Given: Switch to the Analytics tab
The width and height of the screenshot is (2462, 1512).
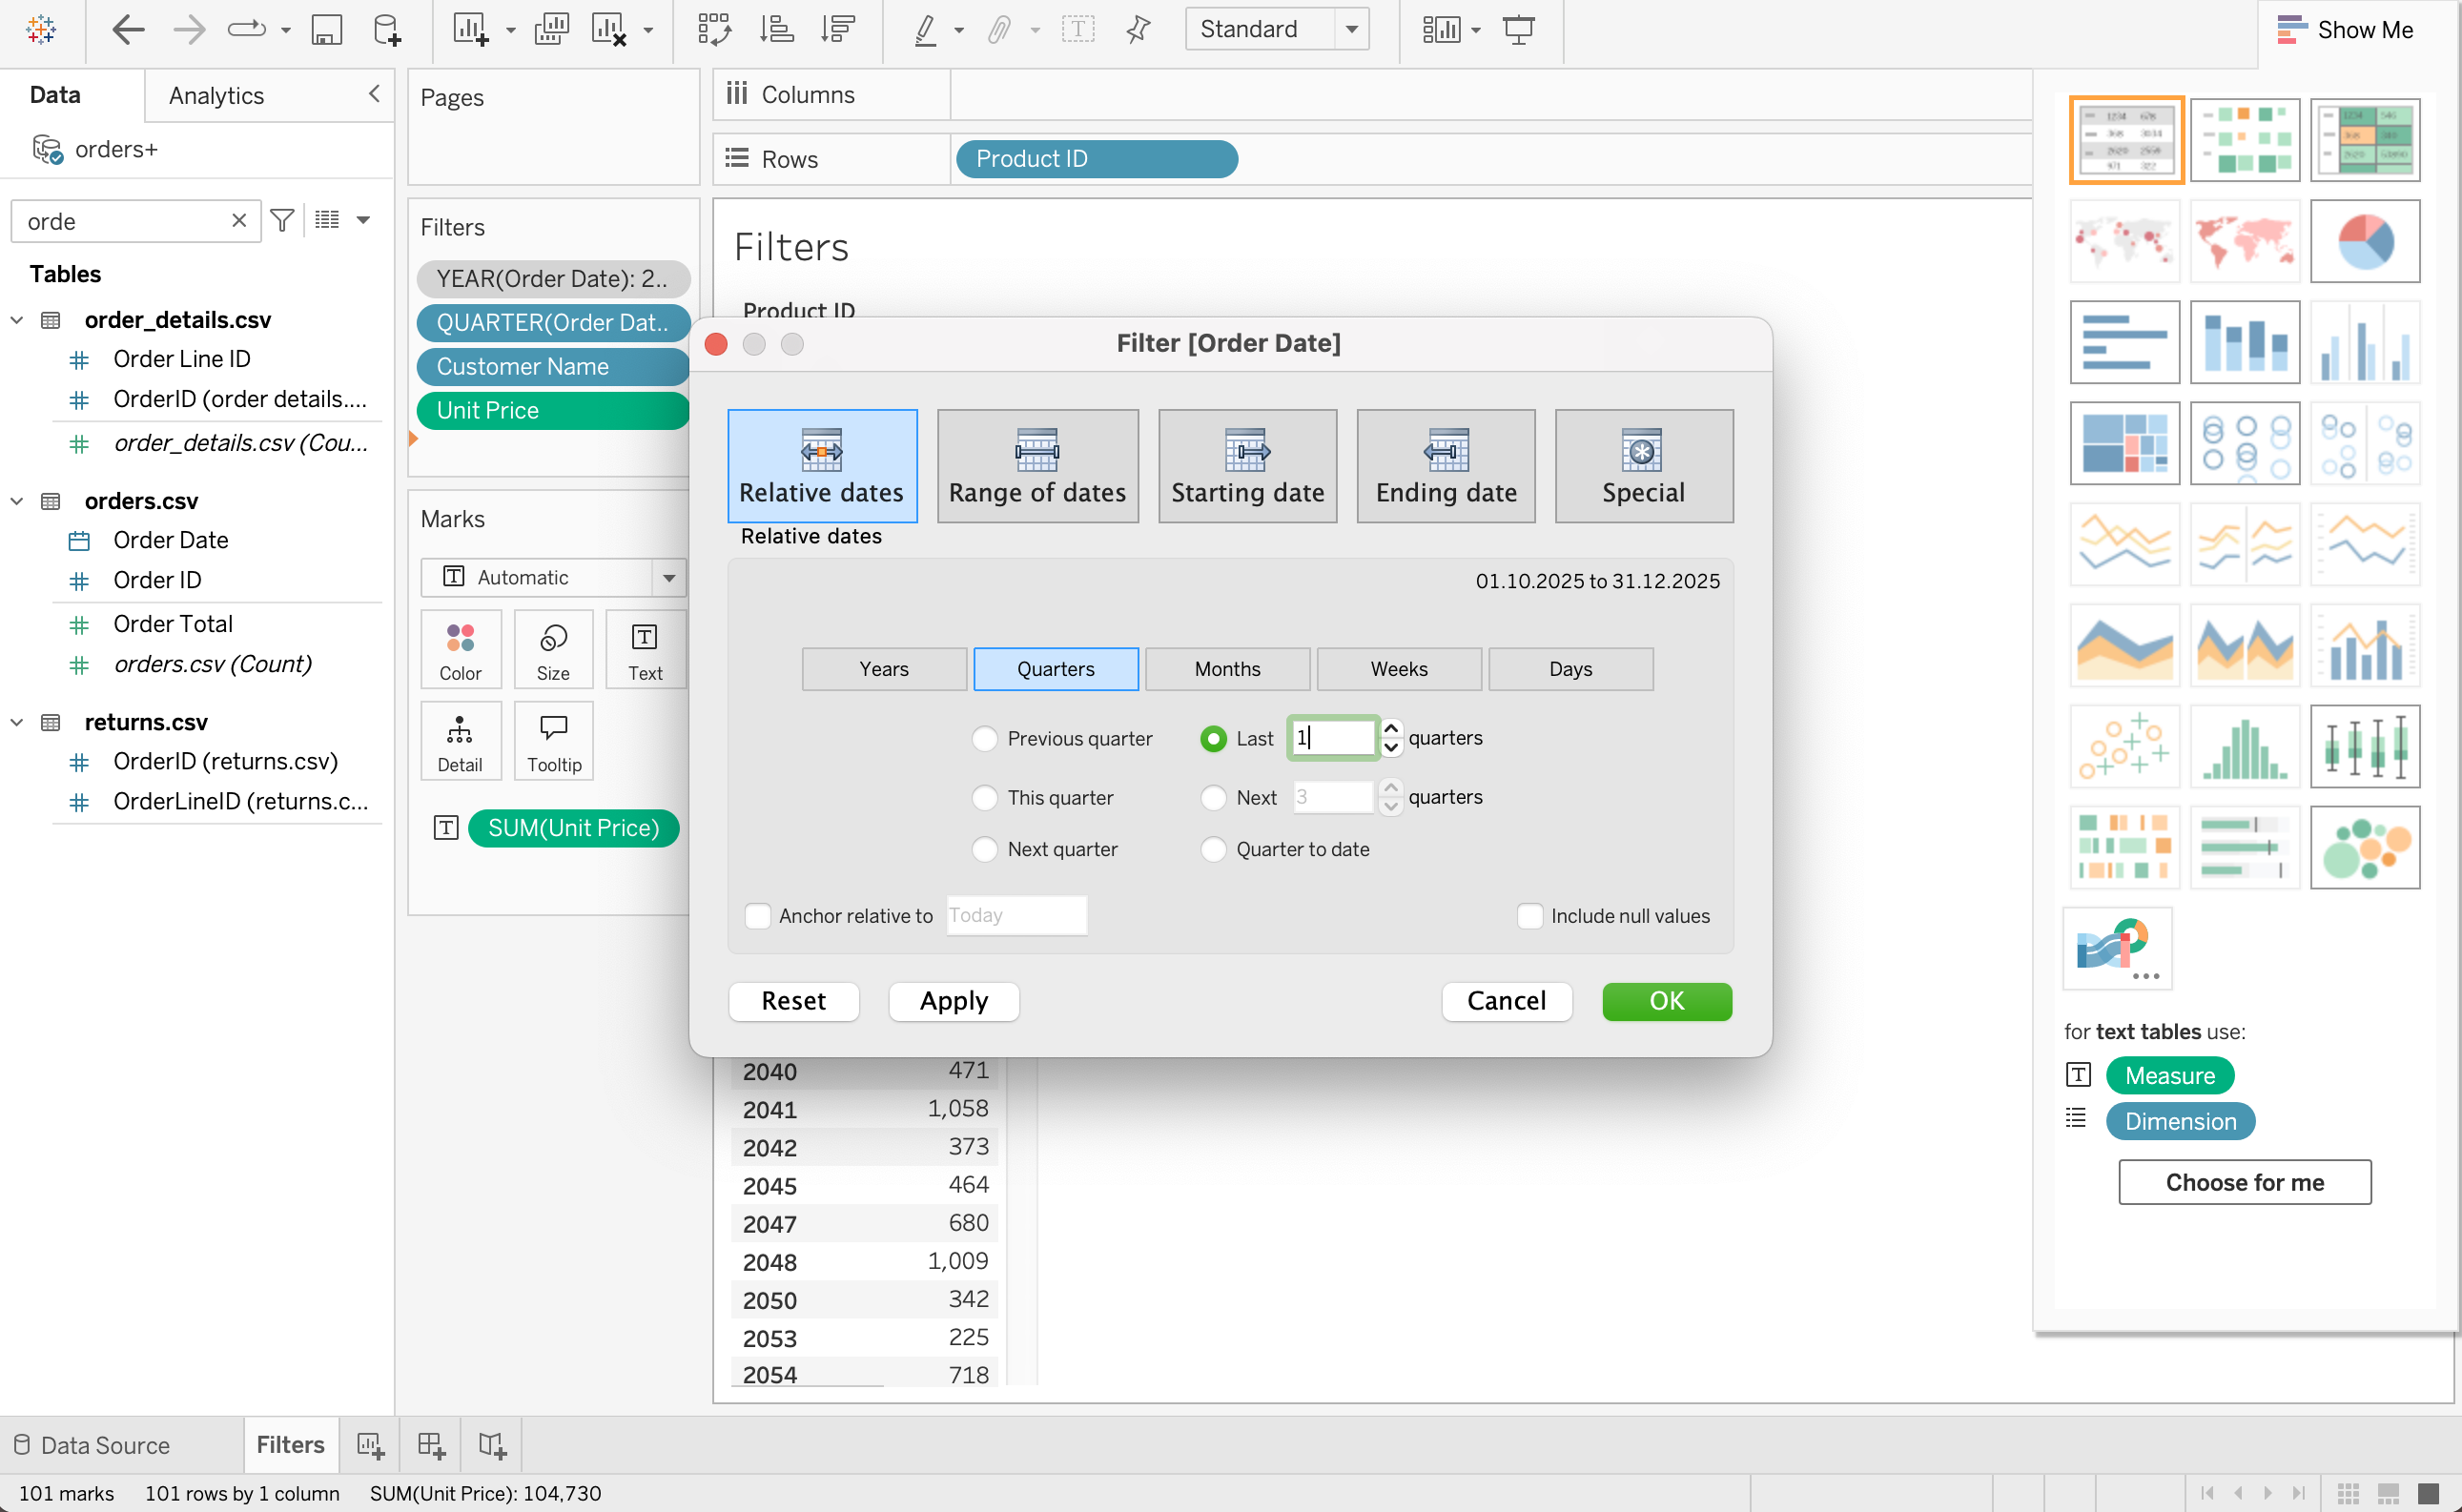Looking at the screenshot, I should click(x=216, y=96).
